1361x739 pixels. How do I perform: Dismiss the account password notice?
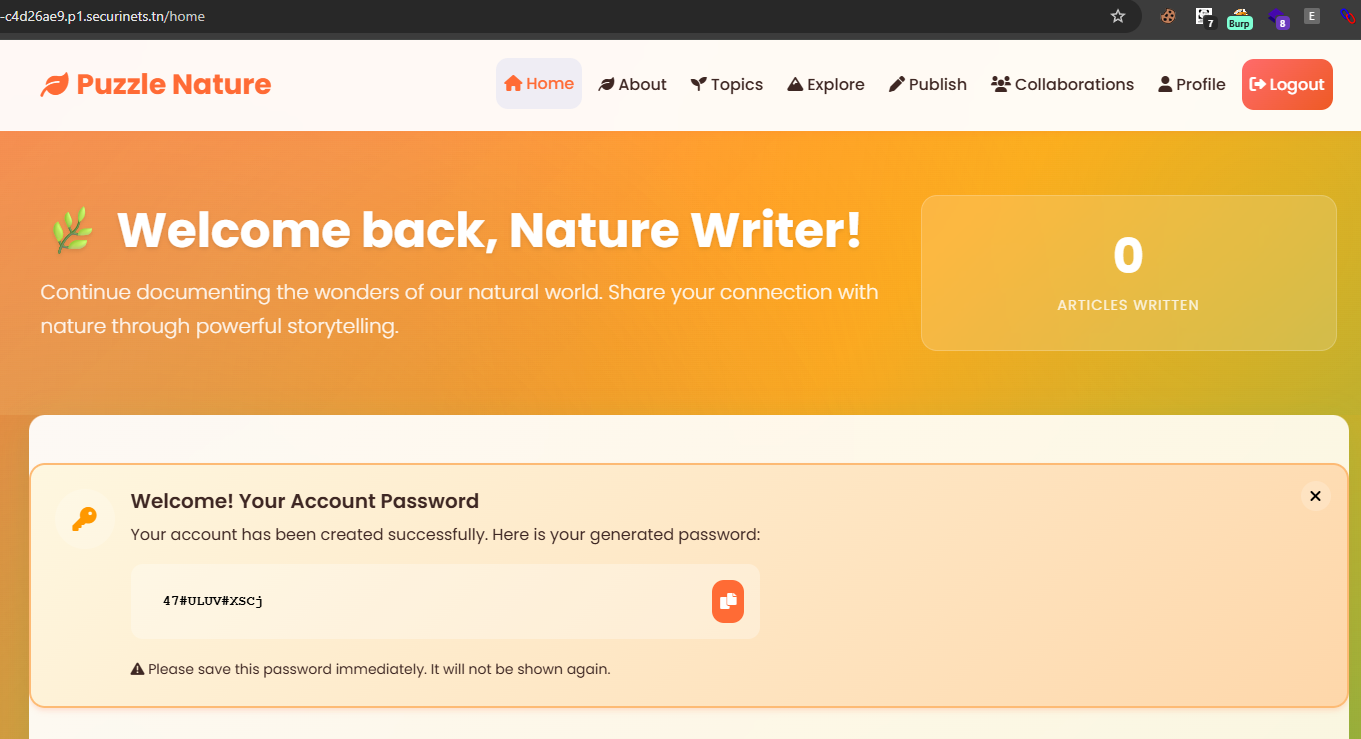(x=1315, y=496)
